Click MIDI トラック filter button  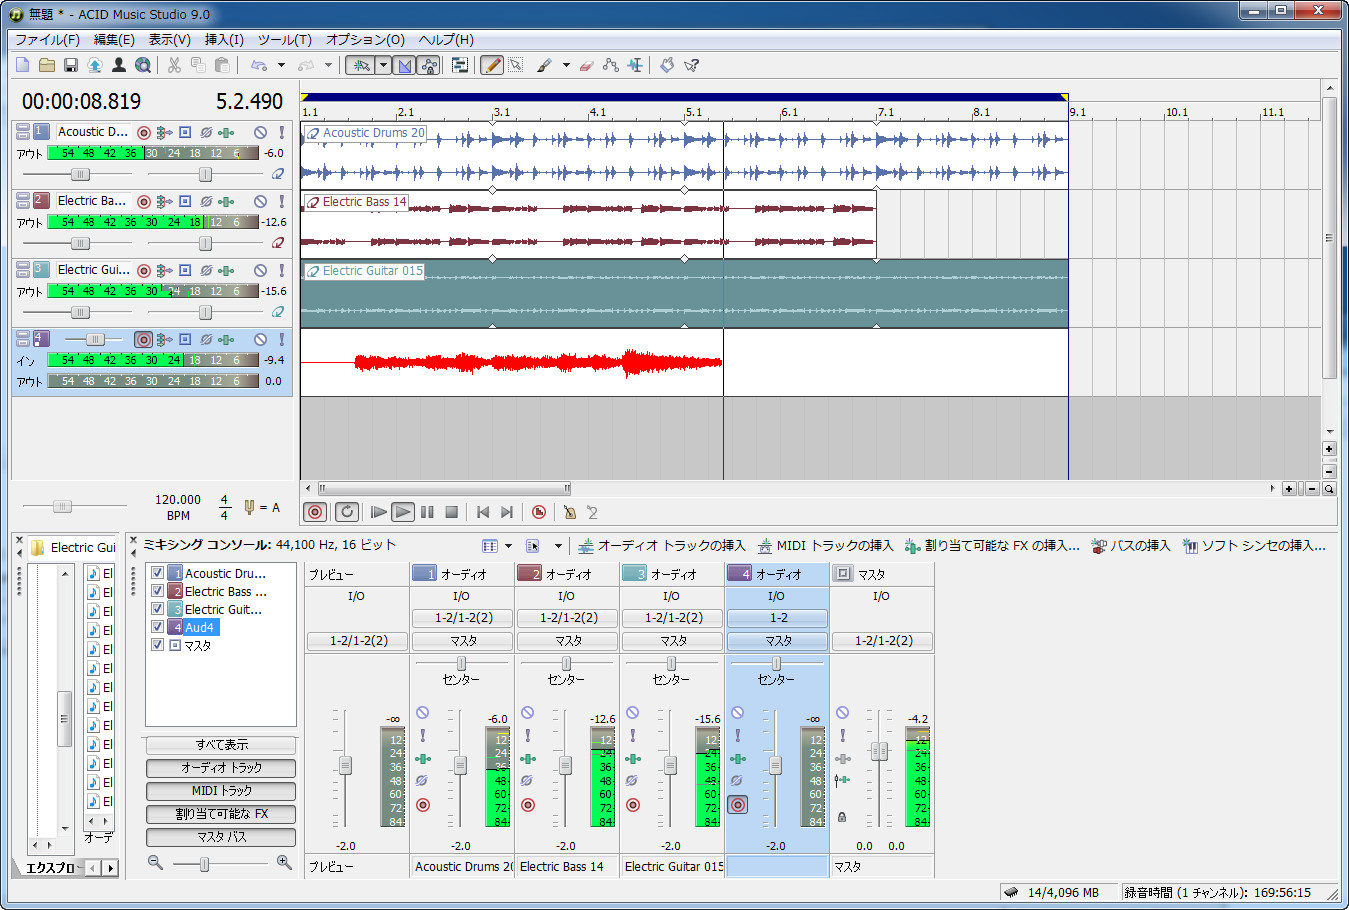click(x=221, y=791)
